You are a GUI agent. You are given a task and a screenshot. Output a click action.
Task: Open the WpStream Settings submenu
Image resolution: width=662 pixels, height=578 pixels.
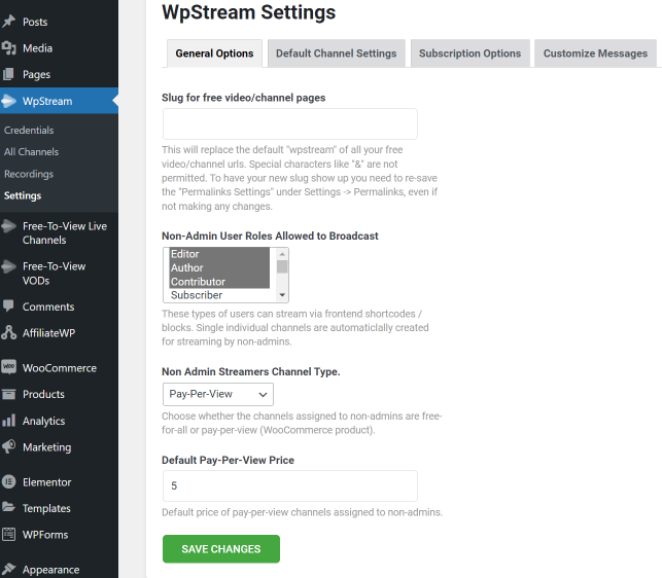pyautogui.click(x=22, y=195)
